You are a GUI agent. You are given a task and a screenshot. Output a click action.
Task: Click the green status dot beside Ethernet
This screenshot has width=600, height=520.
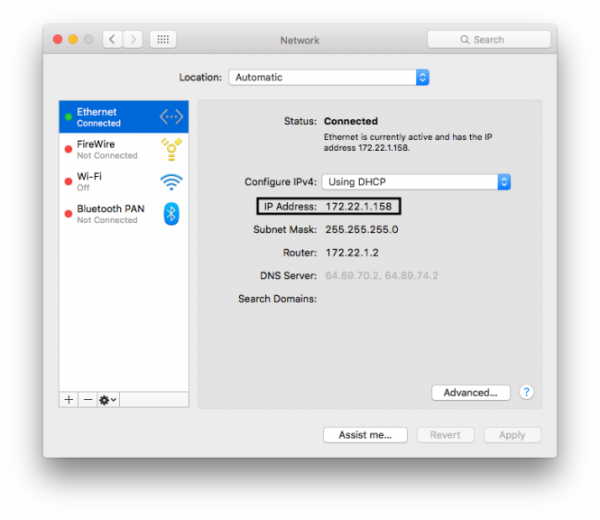[x=68, y=117]
